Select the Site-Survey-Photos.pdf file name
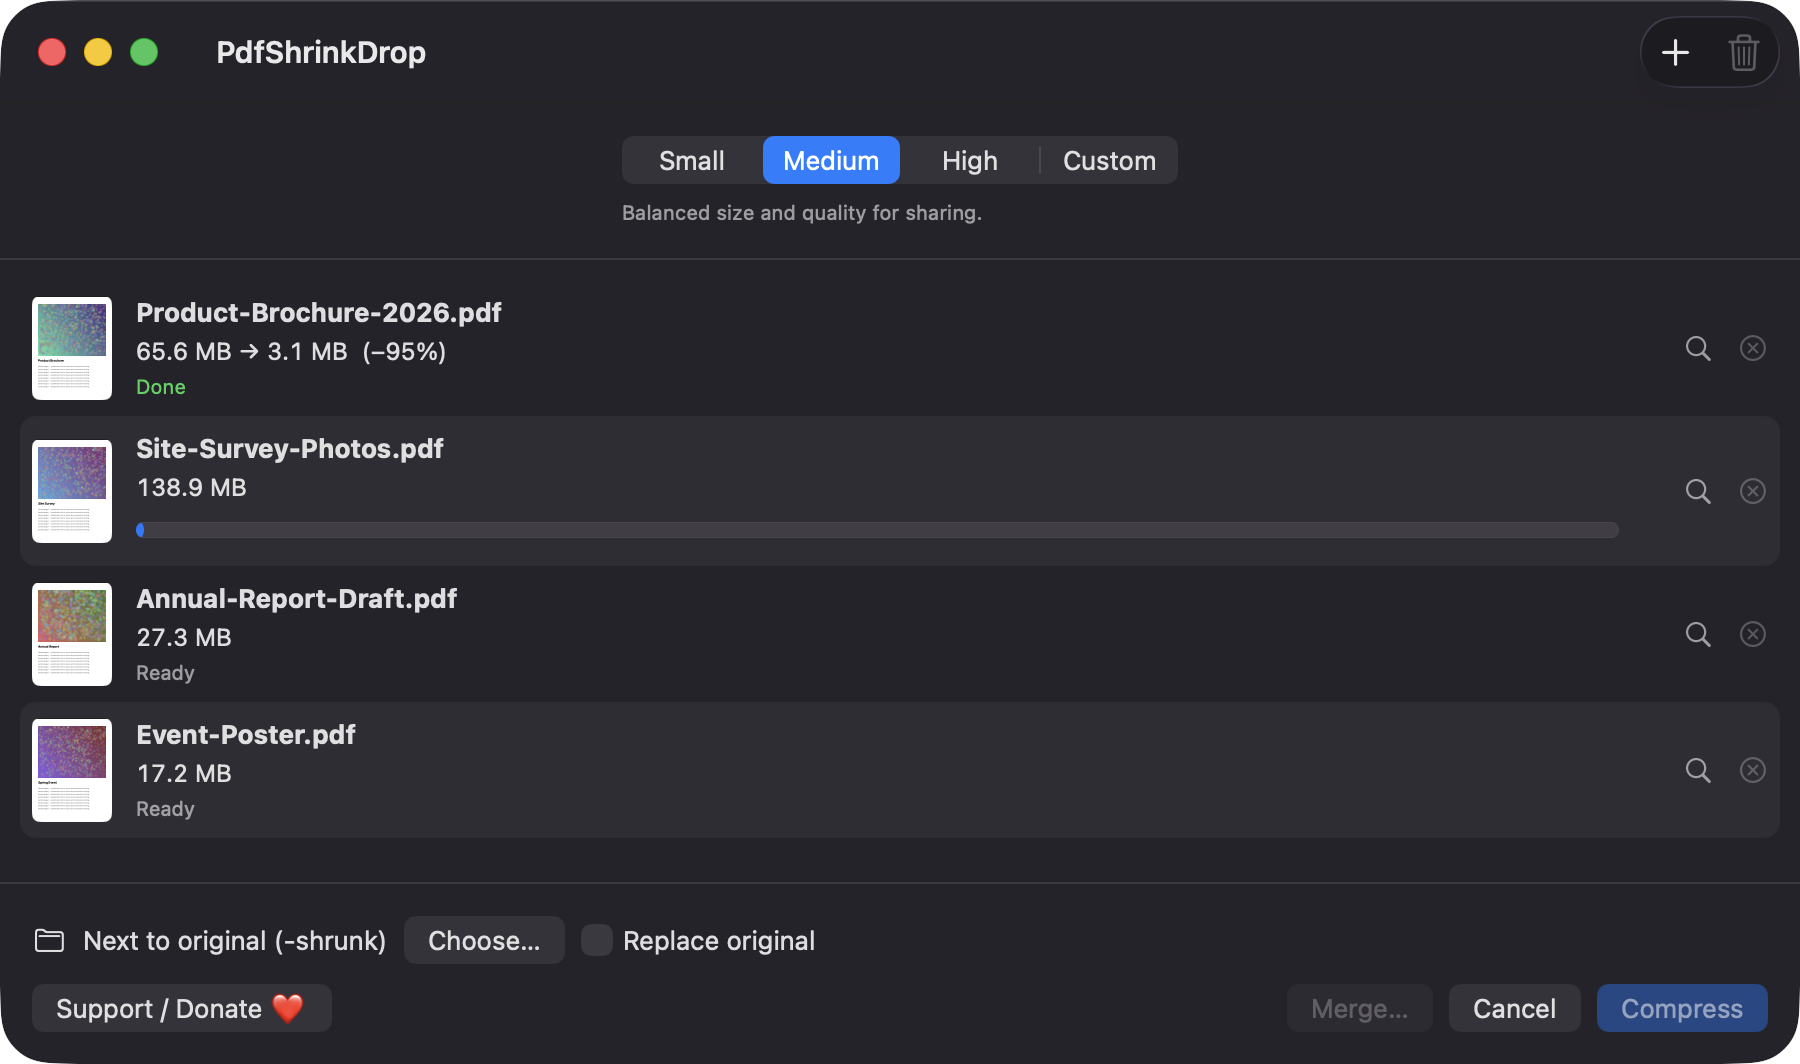This screenshot has width=1800, height=1064. pos(290,449)
